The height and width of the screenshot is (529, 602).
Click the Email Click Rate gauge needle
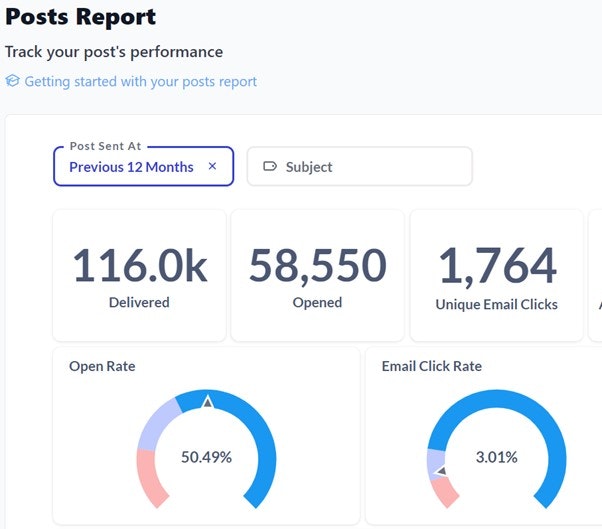click(x=442, y=471)
